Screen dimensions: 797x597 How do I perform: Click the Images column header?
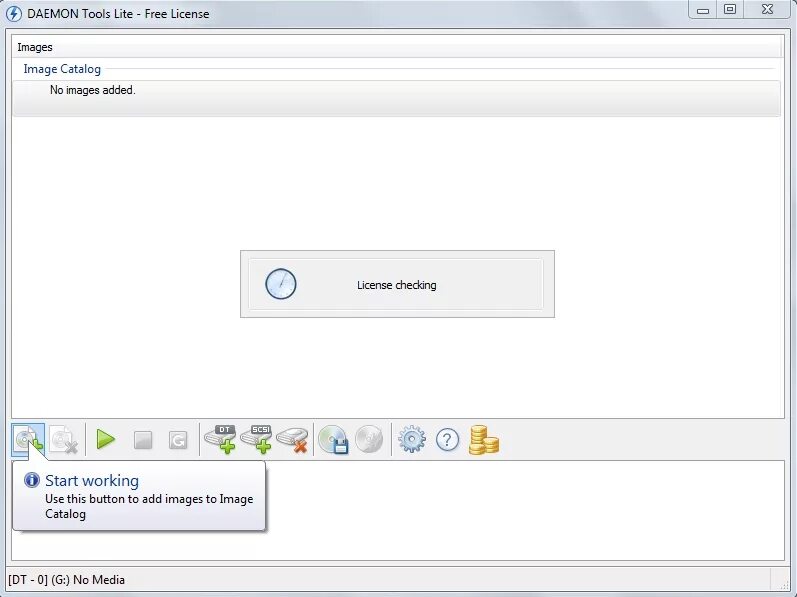[396, 47]
